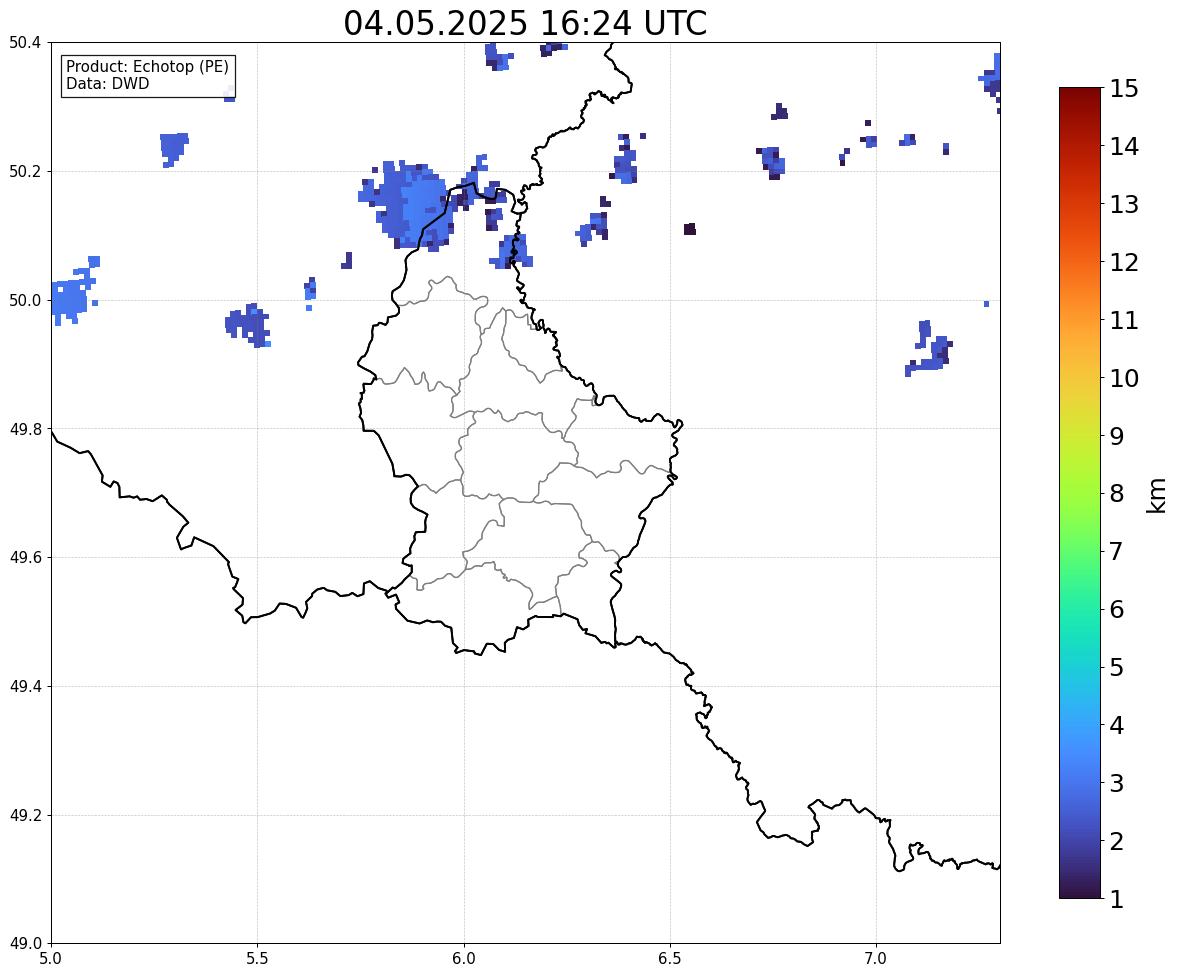Pick the colorbar tick label 3
Screen dimensions: 1178x976
(1117, 783)
